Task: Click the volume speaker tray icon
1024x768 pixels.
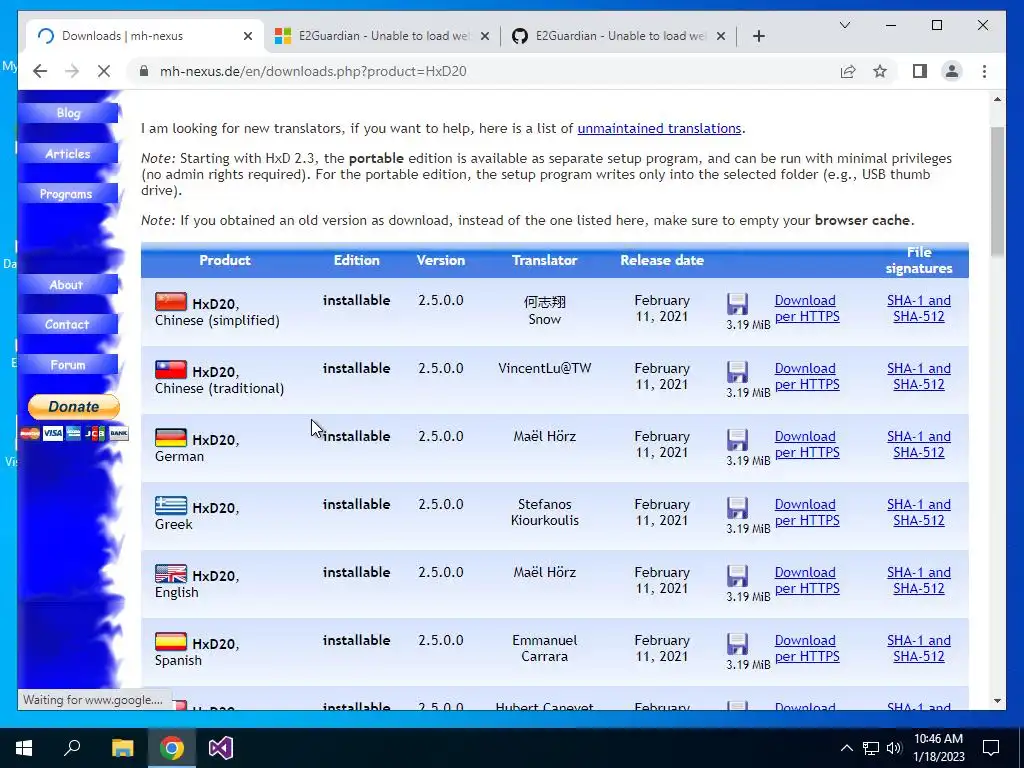Action: (894, 748)
